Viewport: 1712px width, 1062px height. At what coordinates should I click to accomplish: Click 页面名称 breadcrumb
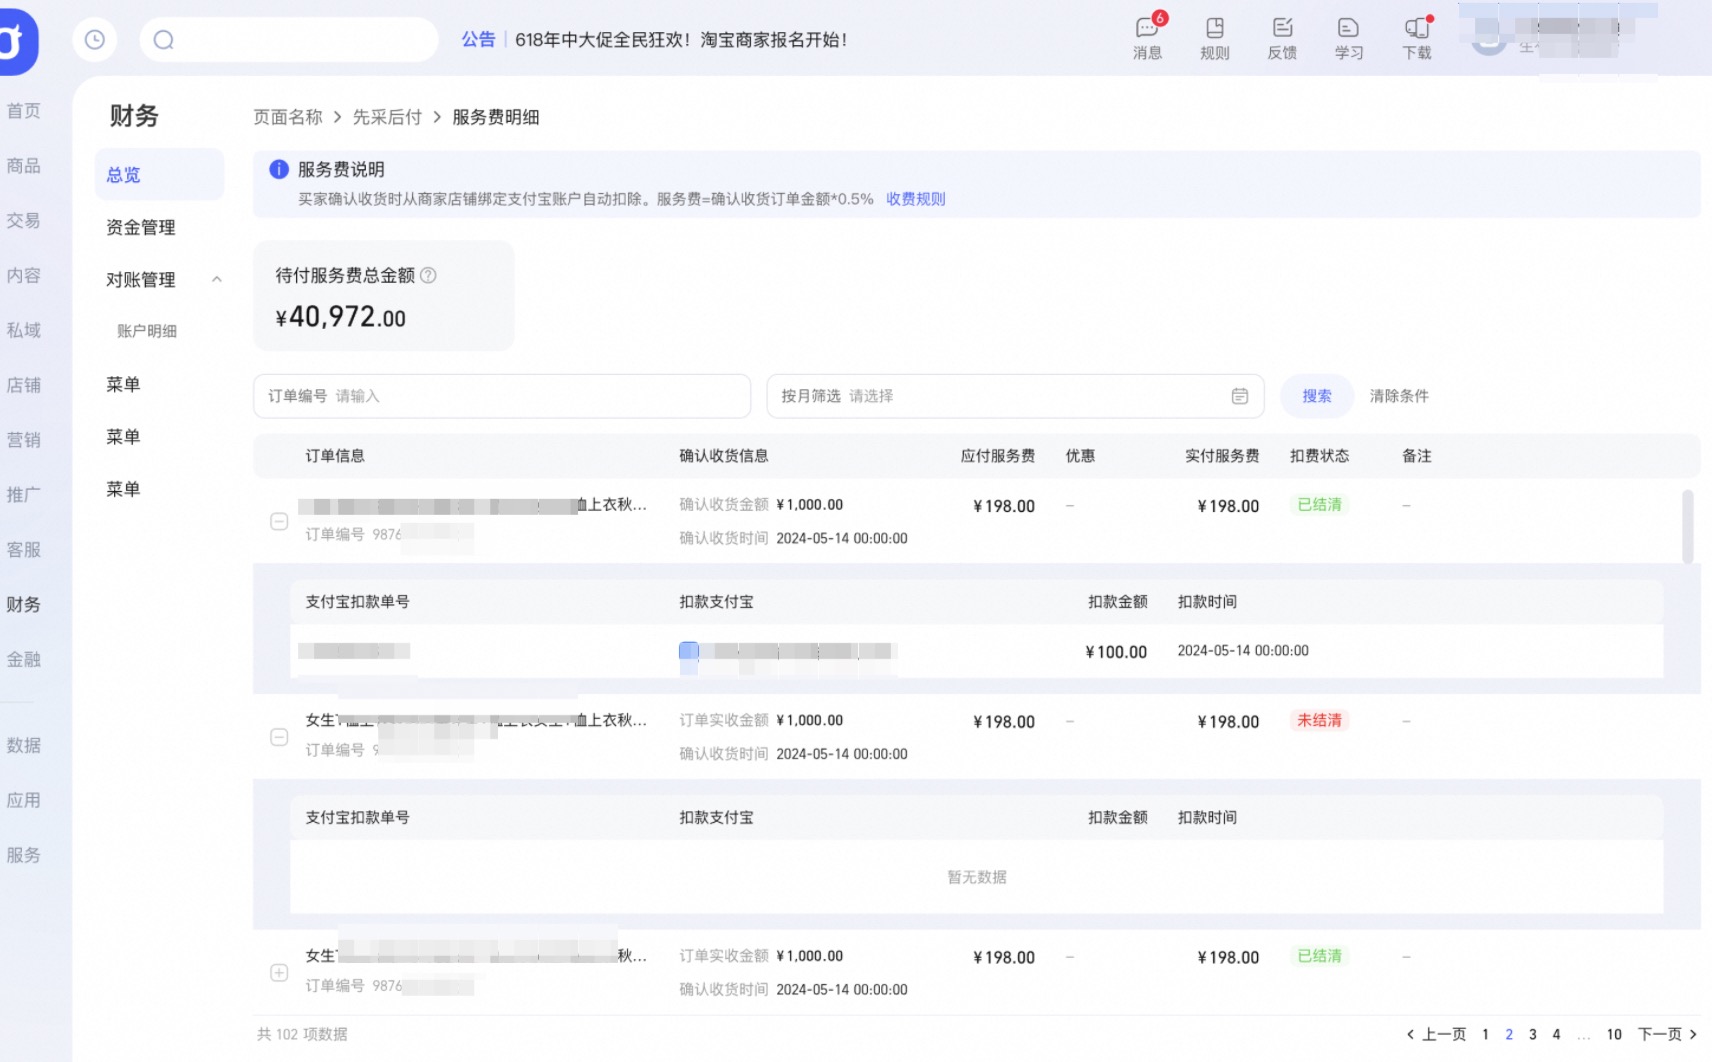coord(288,117)
